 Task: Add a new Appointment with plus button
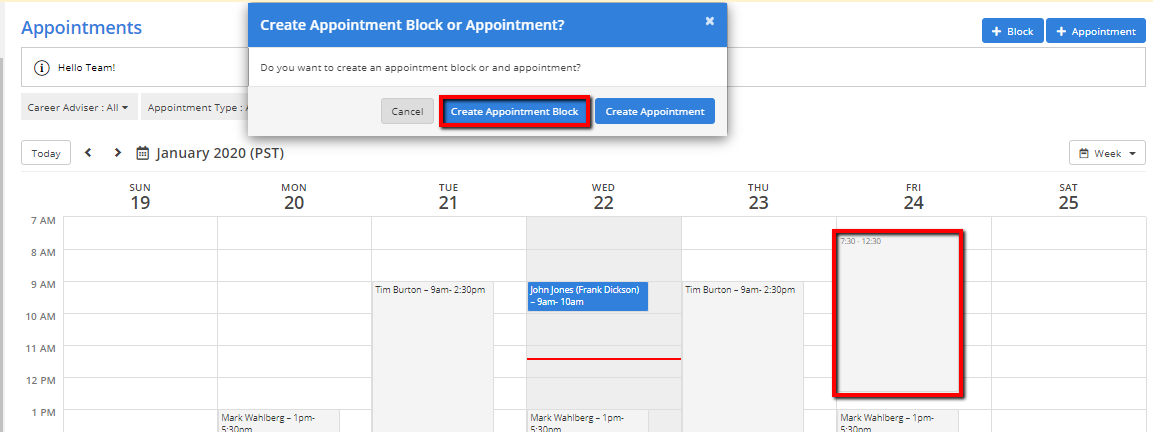(1095, 31)
